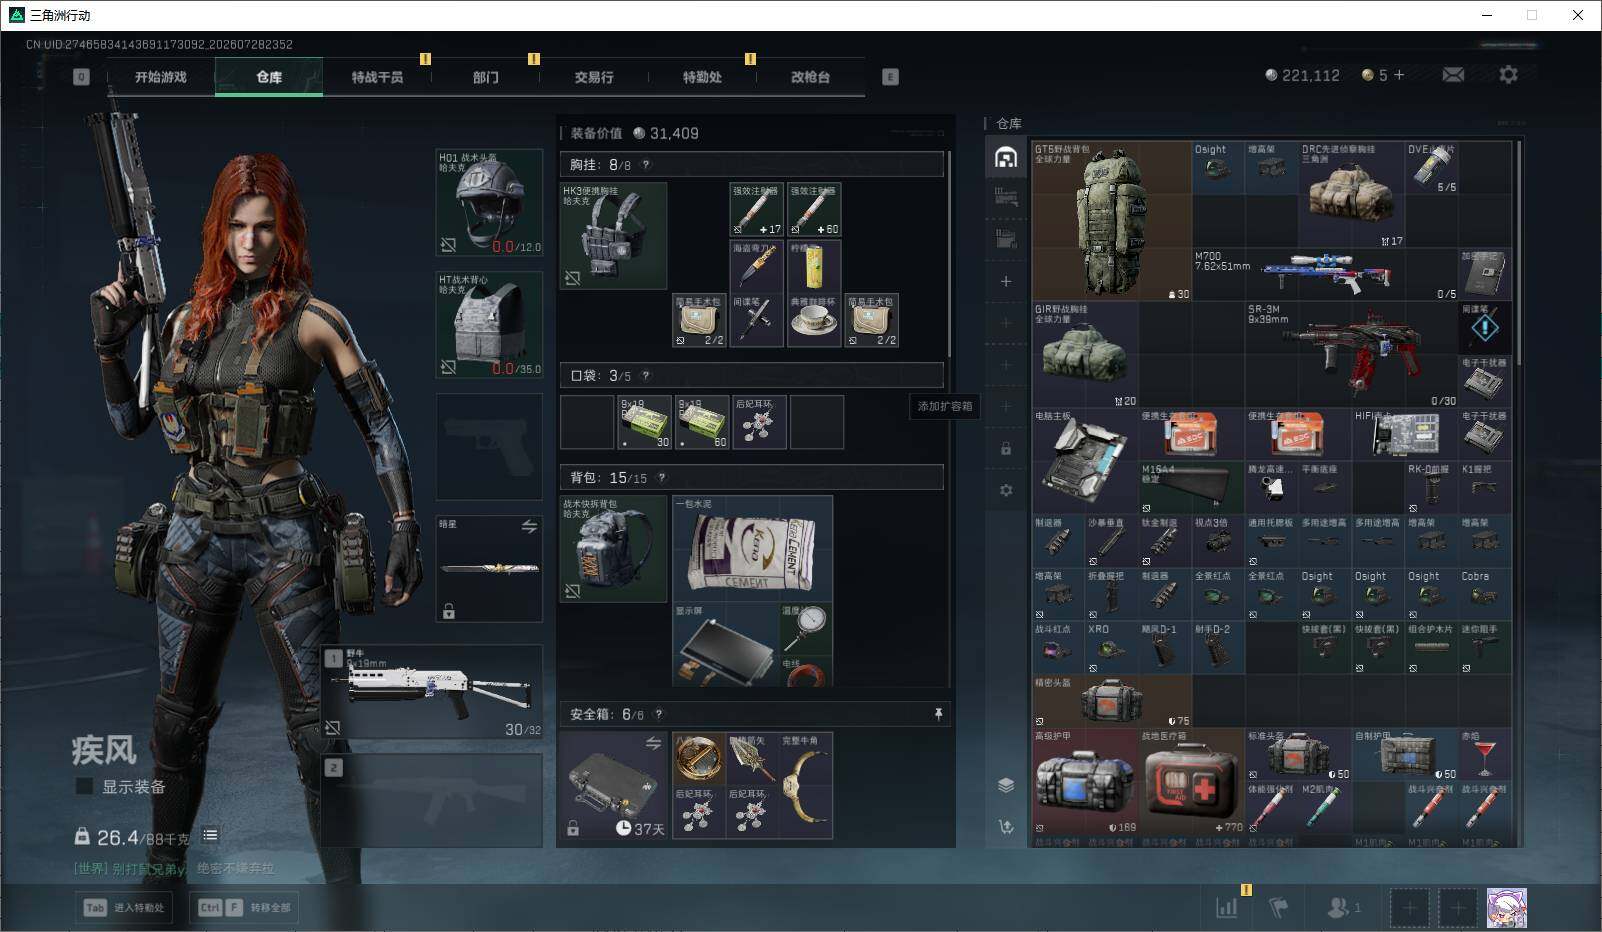Viewport: 1602px width, 932px height.
Task: Click the help icon beside 胸挂 8/8
Action: [x=646, y=165]
